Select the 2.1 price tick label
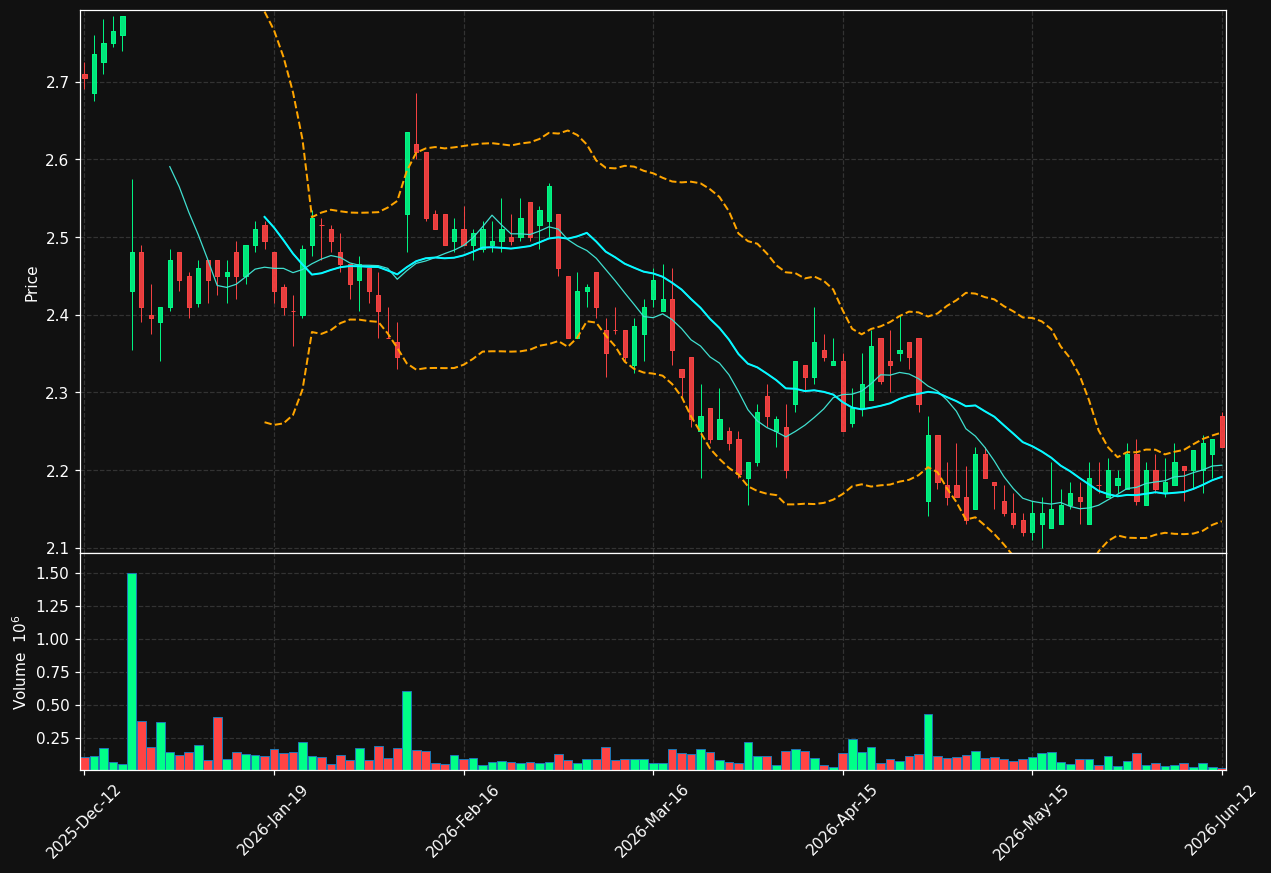Image resolution: width=1271 pixels, height=873 pixels. pyautogui.click(x=58, y=549)
